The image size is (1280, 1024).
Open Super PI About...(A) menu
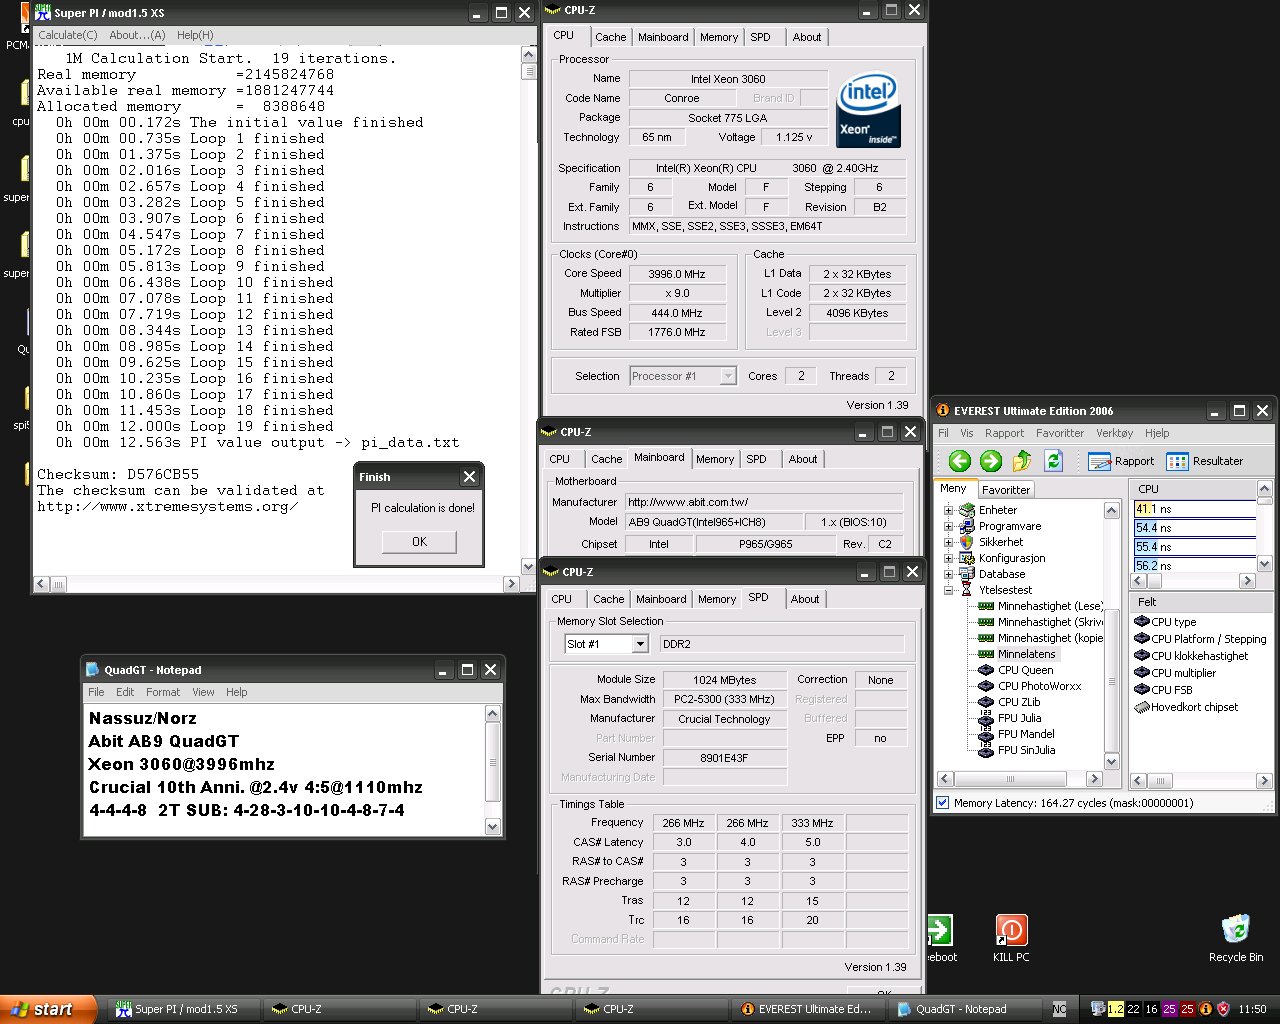click(137, 35)
